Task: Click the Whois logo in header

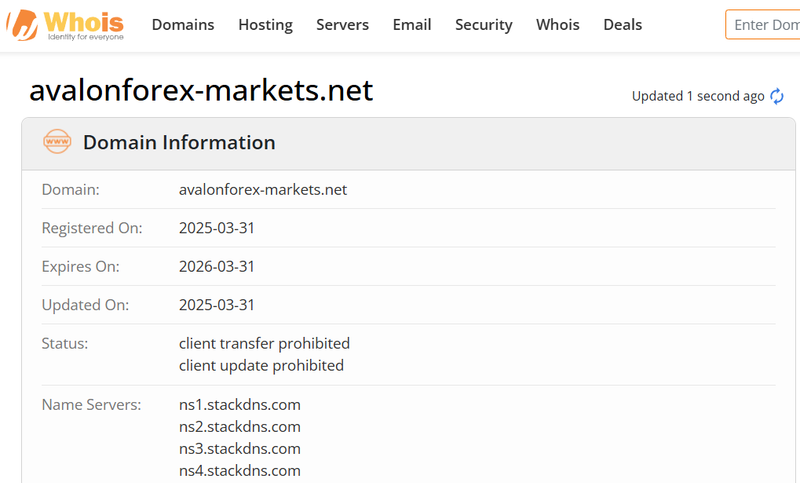Action: [65, 24]
